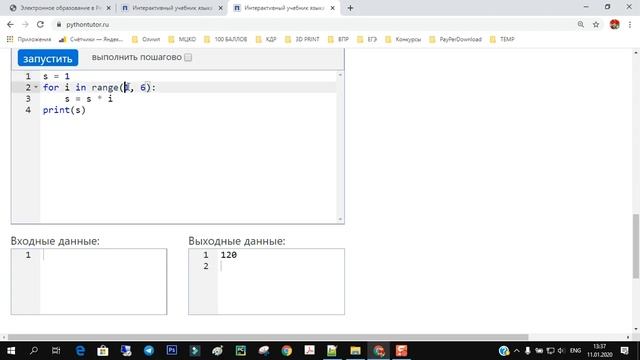Open the КДР bookmark folder
Screen dimensions: 640x360
[x=266, y=39]
